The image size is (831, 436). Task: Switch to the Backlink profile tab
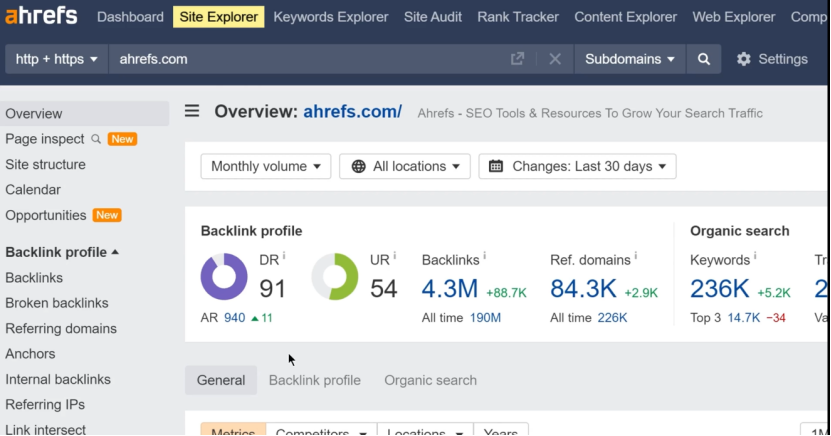[315, 380]
